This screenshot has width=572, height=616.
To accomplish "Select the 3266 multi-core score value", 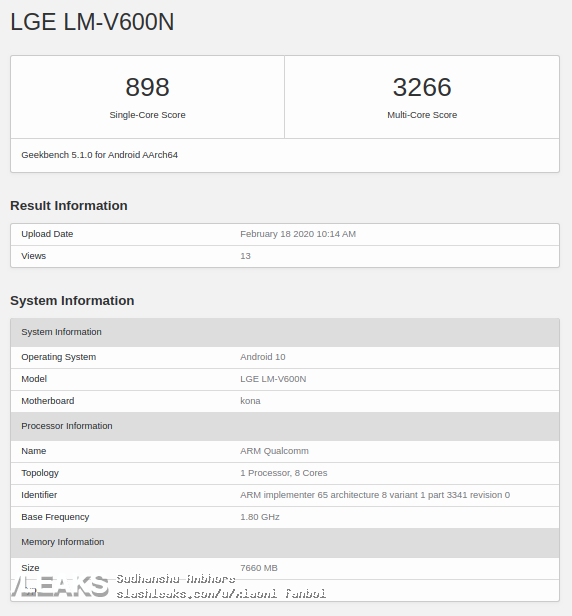I will (x=422, y=87).
